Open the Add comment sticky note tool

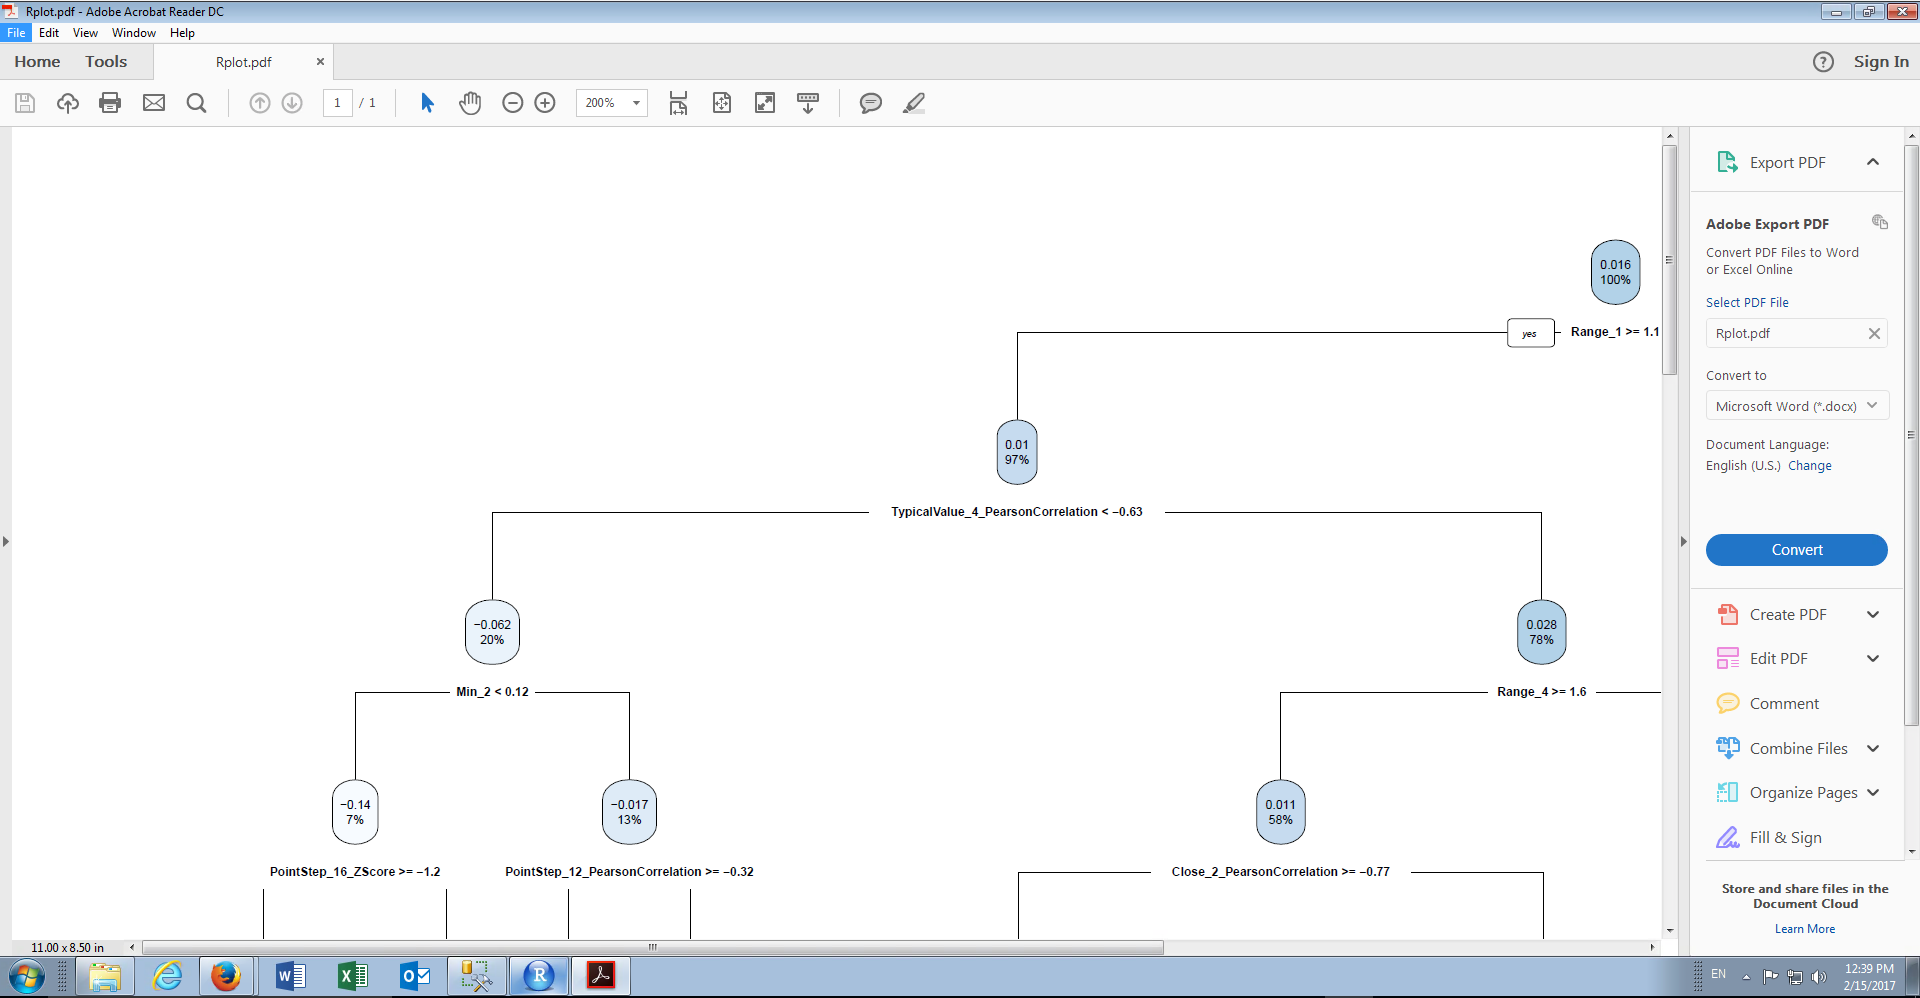871,103
